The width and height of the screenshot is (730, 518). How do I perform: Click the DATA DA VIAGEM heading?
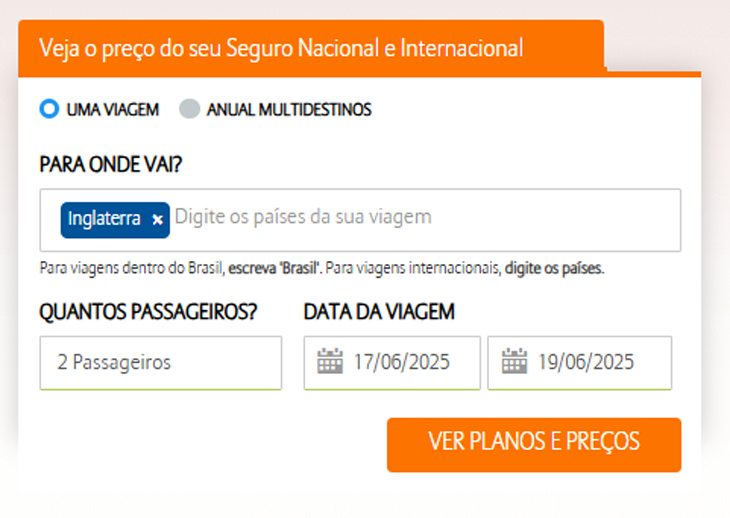coord(379,312)
